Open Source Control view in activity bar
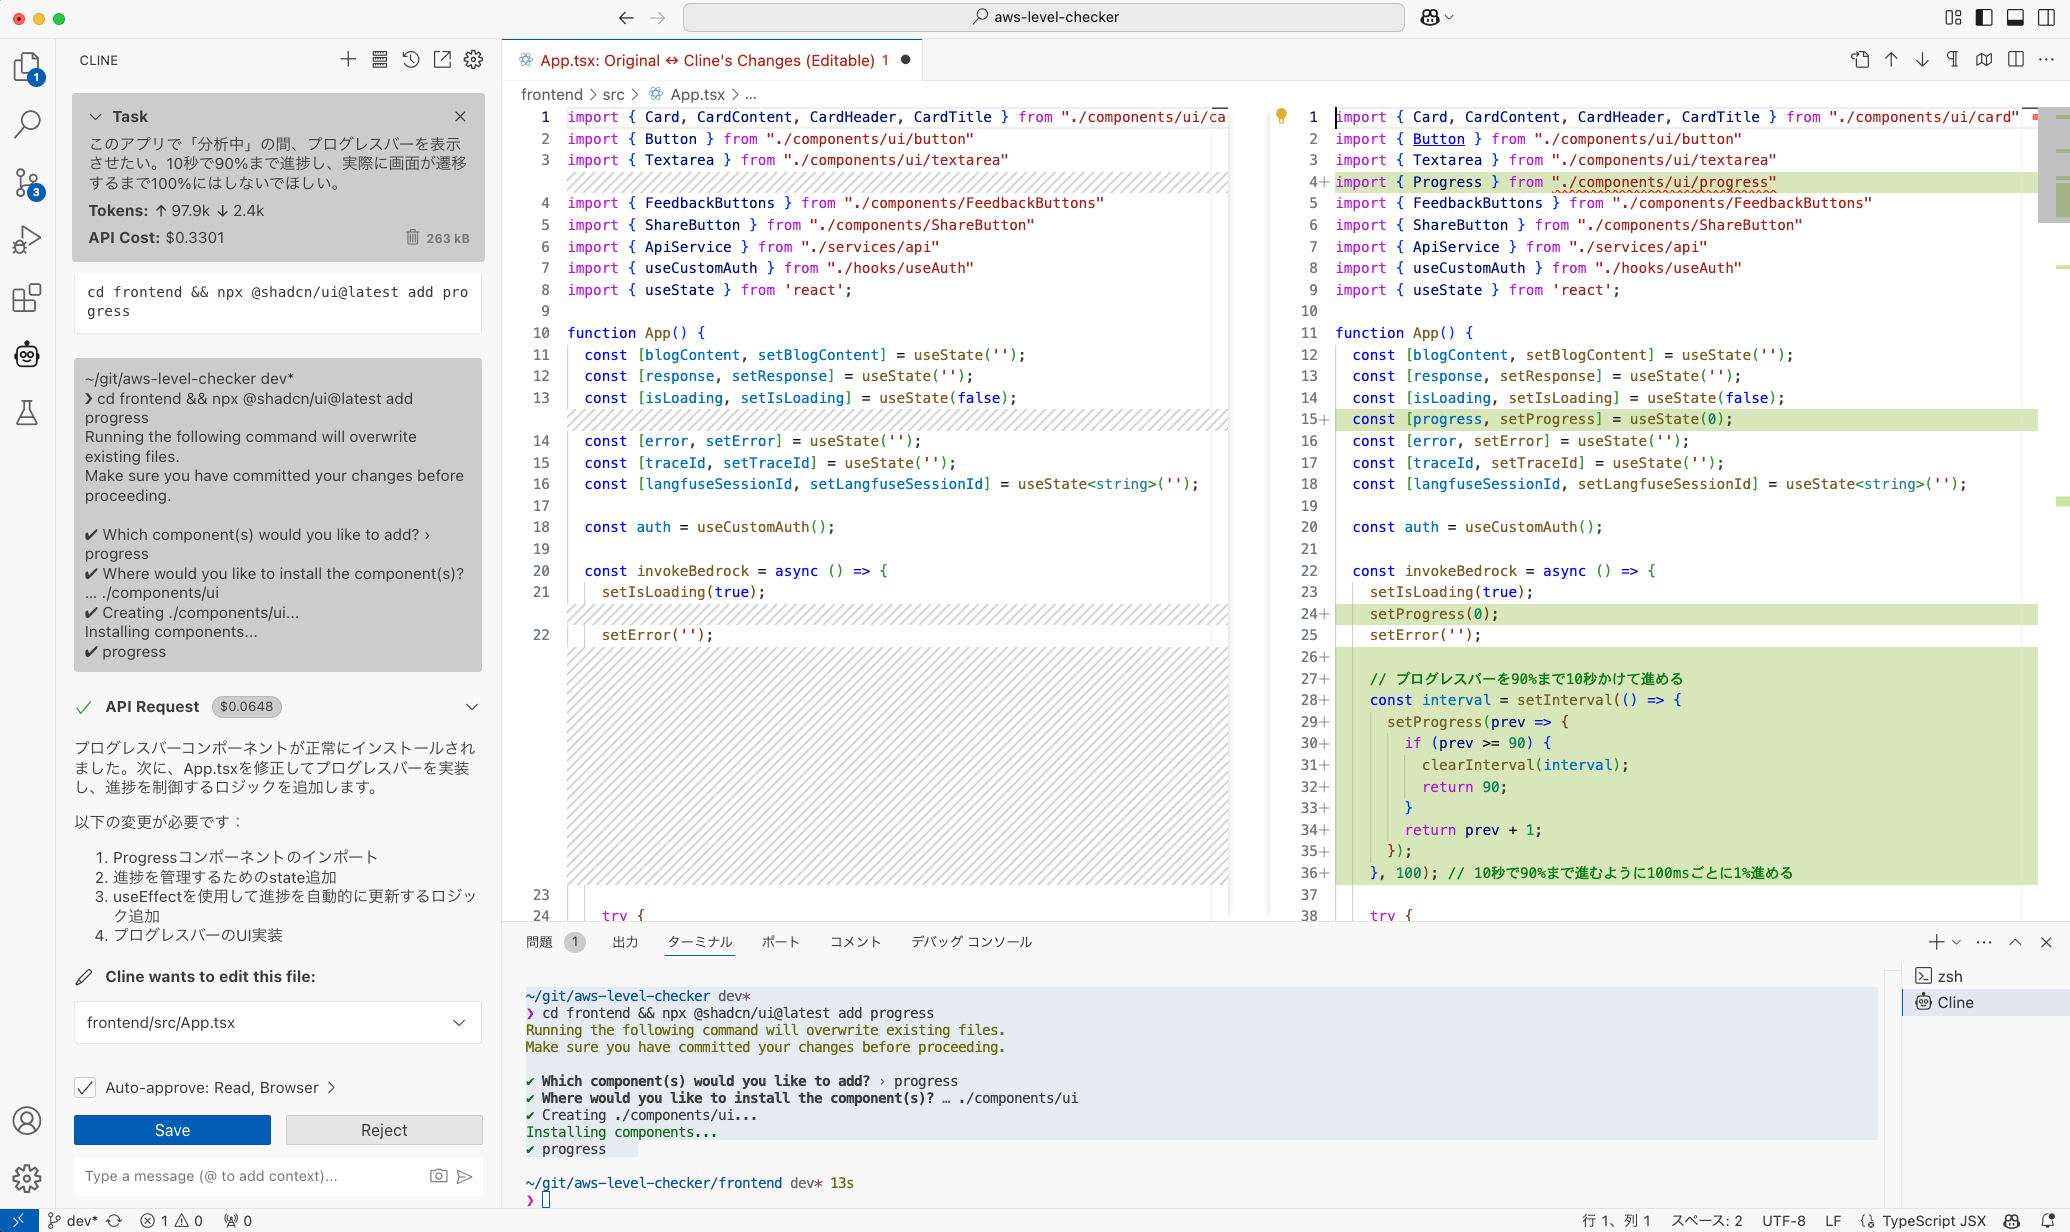This screenshot has height=1232, width=2070. (x=27, y=183)
